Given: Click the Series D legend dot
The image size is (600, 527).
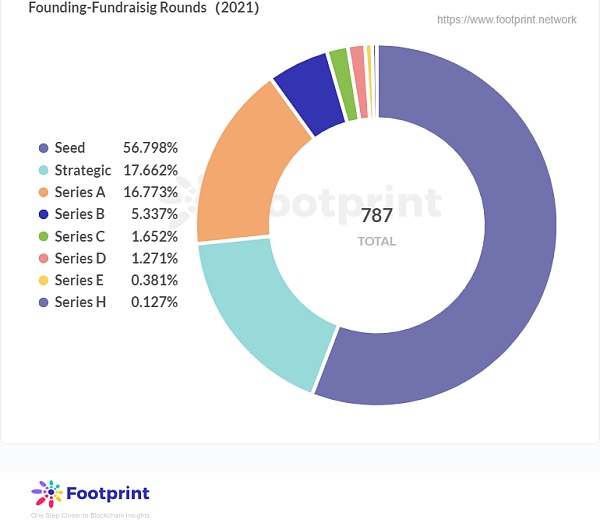Looking at the screenshot, I should coord(43,258).
